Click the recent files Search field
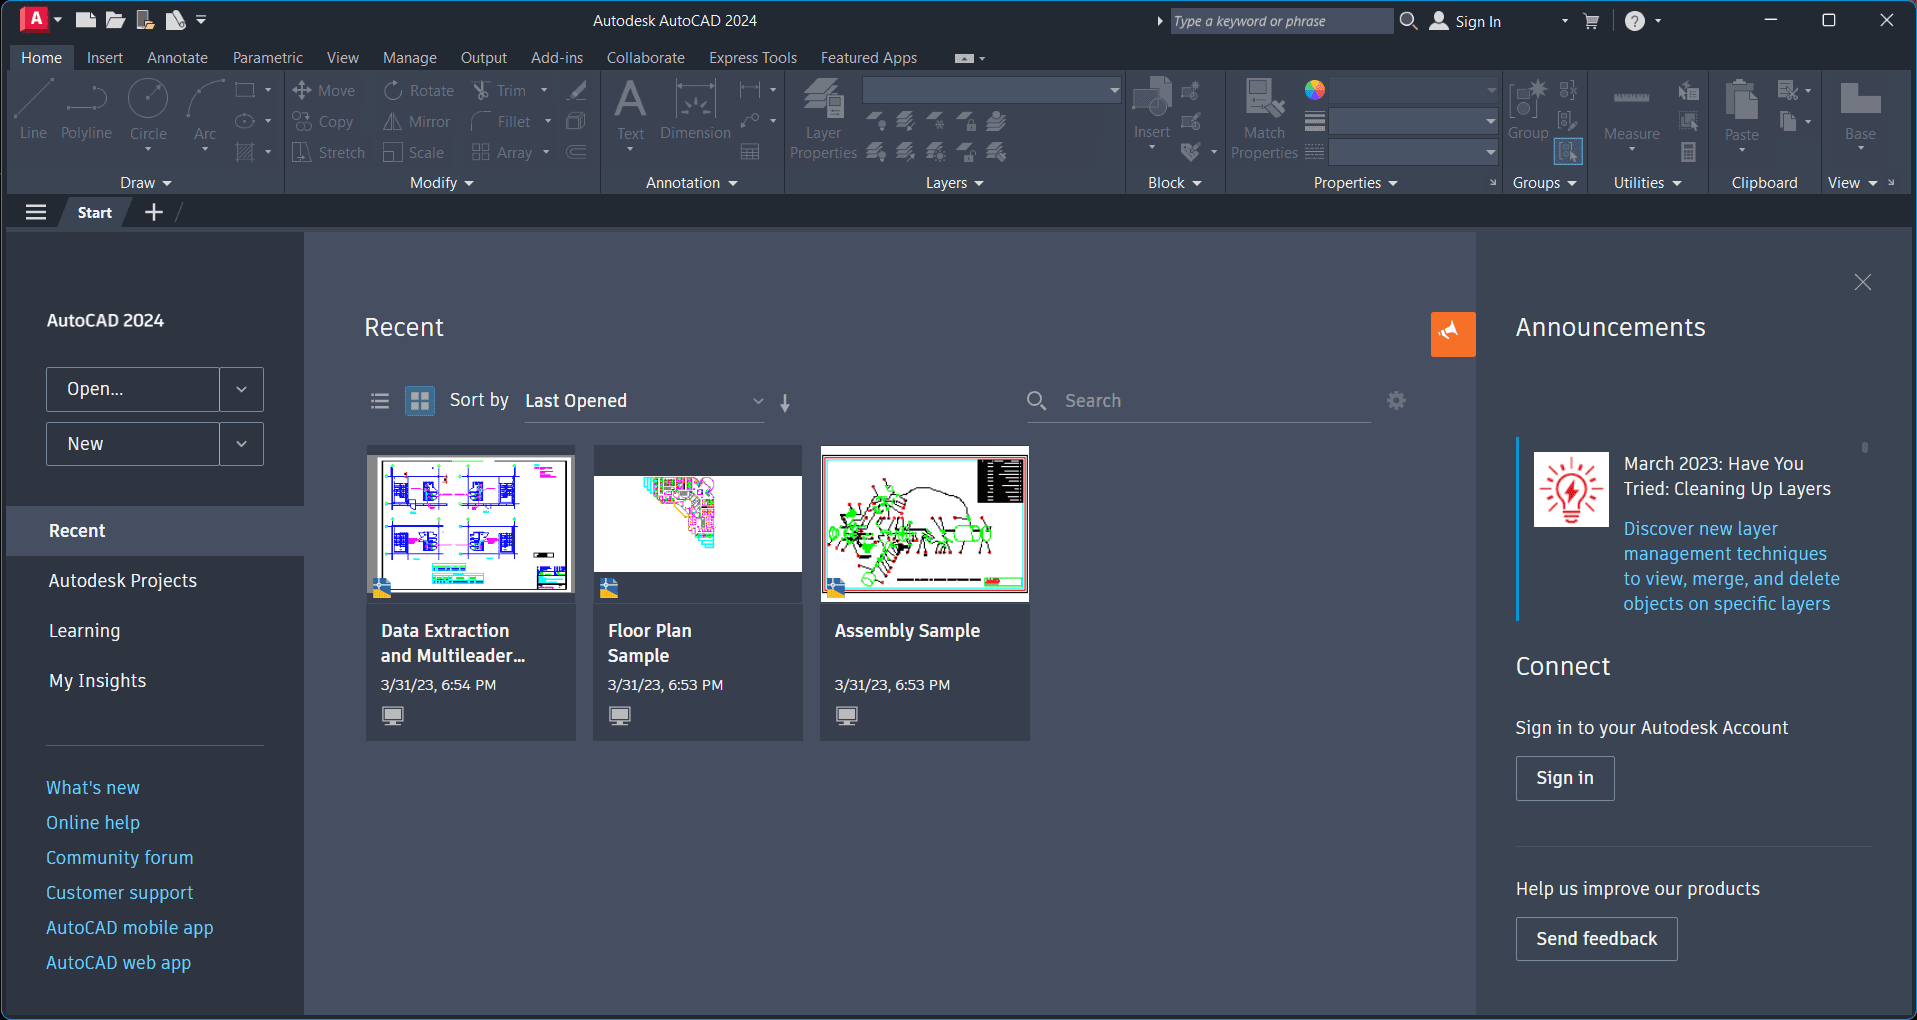The width and height of the screenshot is (1917, 1020). [1198, 401]
